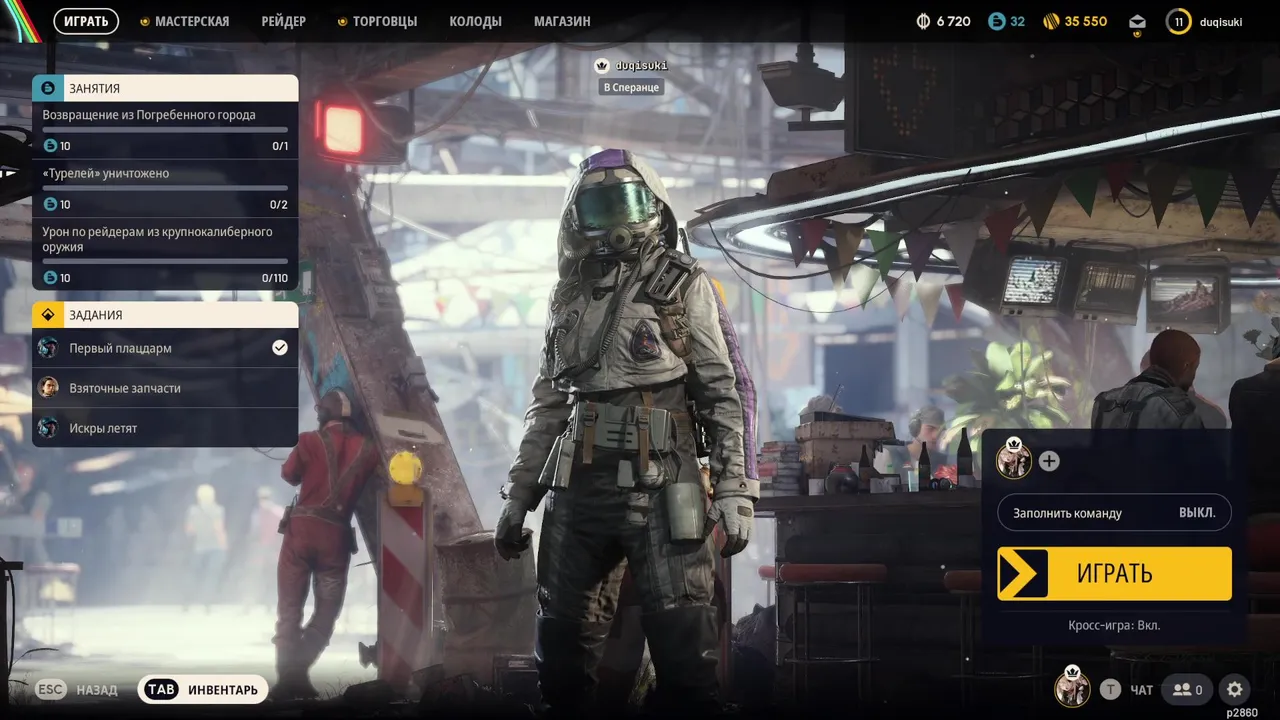
Task: Add a squad member with plus icon
Action: 1049,461
